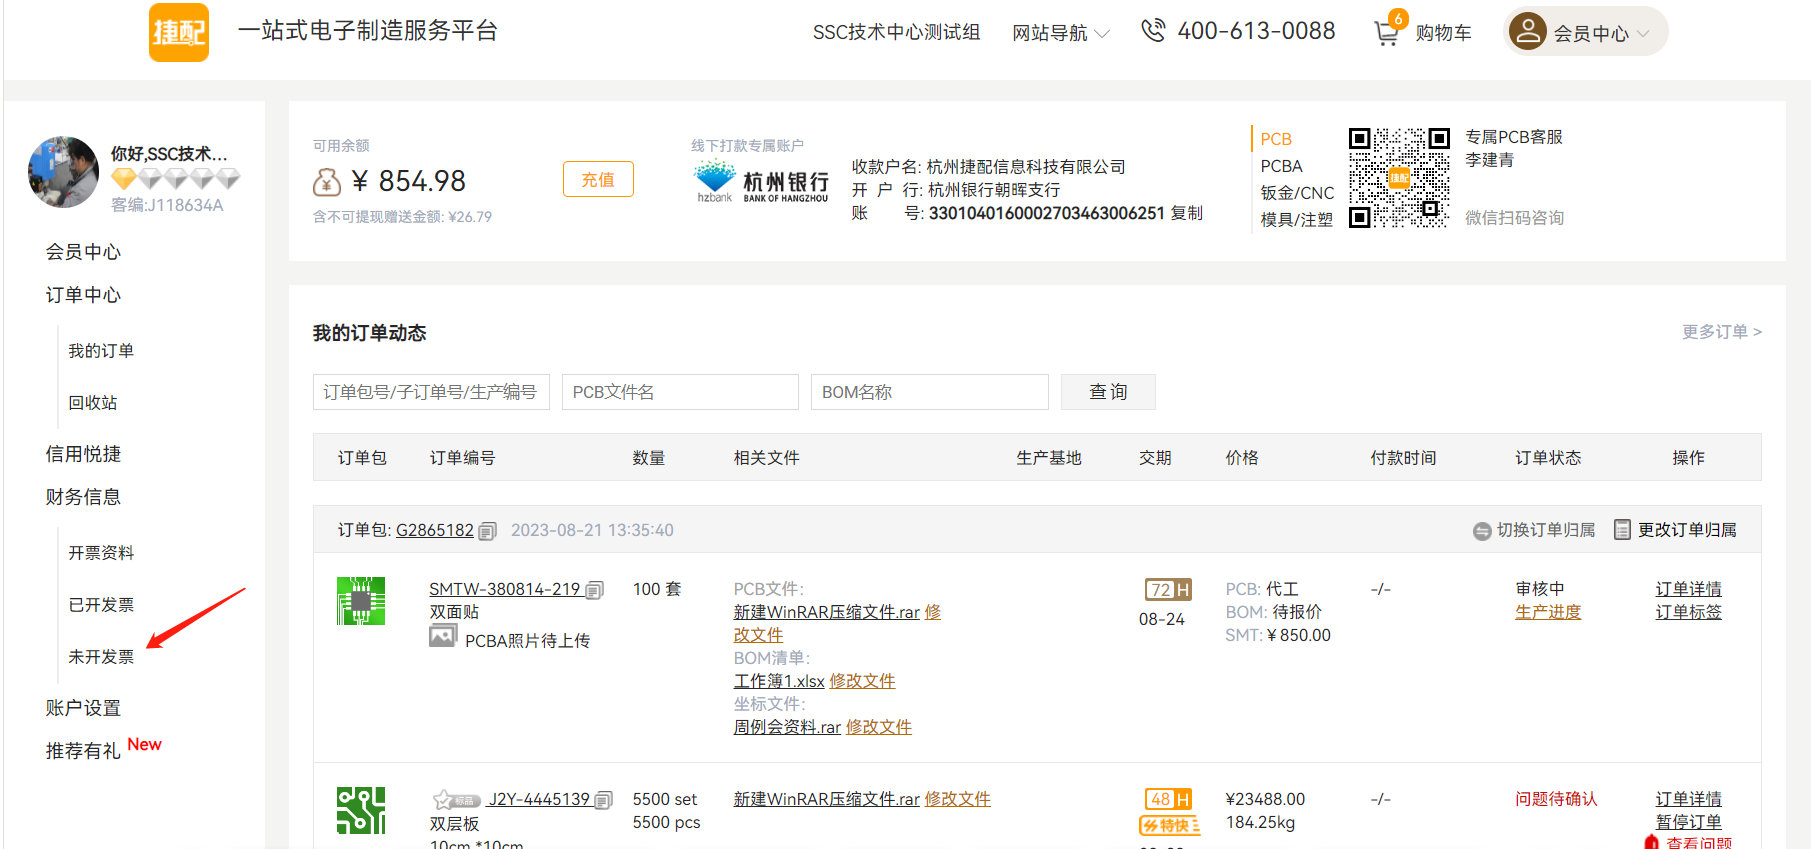Click the PCBA photo upload icon
The height and width of the screenshot is (849, 1811).
coord(442,637)
